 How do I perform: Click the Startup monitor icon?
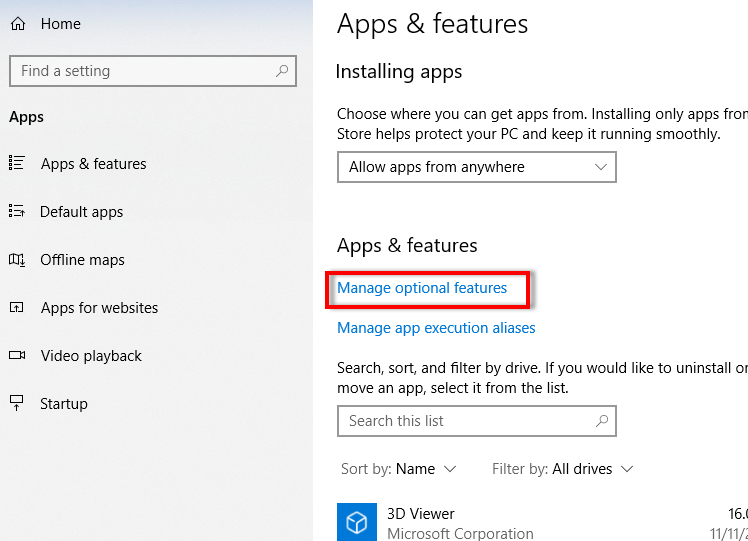17,404
